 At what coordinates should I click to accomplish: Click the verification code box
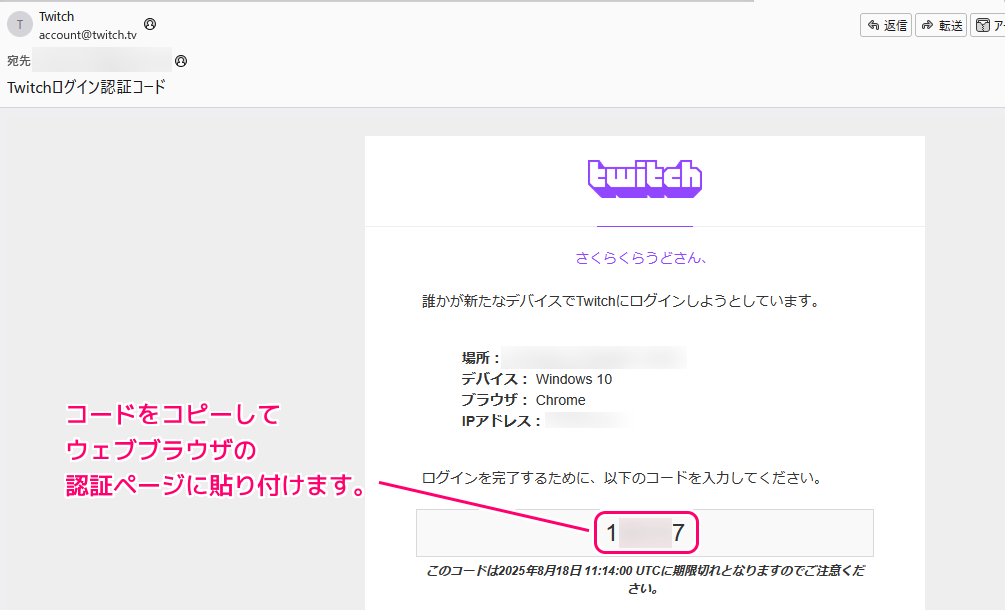coord(645,533)
